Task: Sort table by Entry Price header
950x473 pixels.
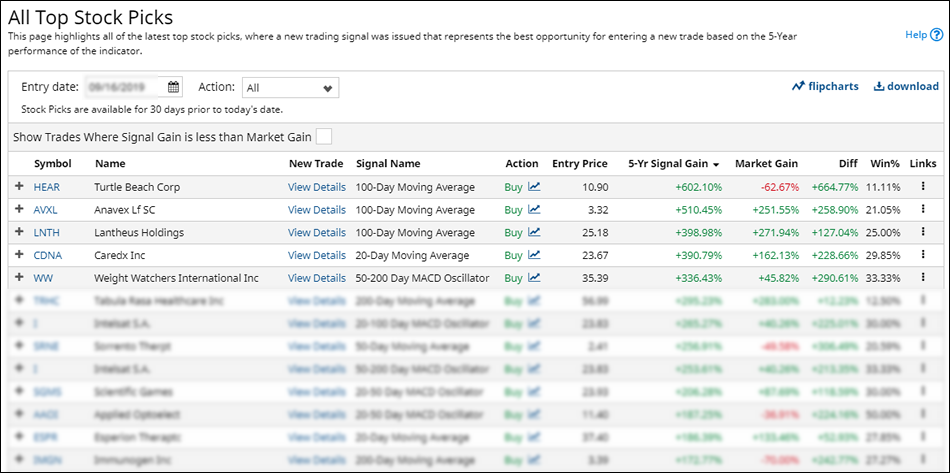Action: pos(580,164)
